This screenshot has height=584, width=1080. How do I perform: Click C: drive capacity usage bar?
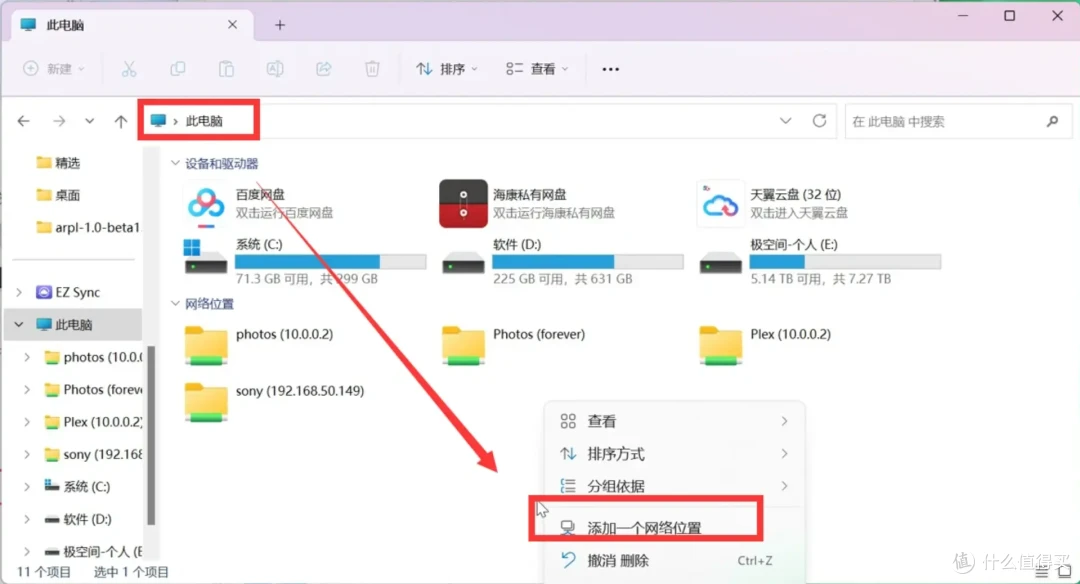pyautogui.click(x=331, y=262)
